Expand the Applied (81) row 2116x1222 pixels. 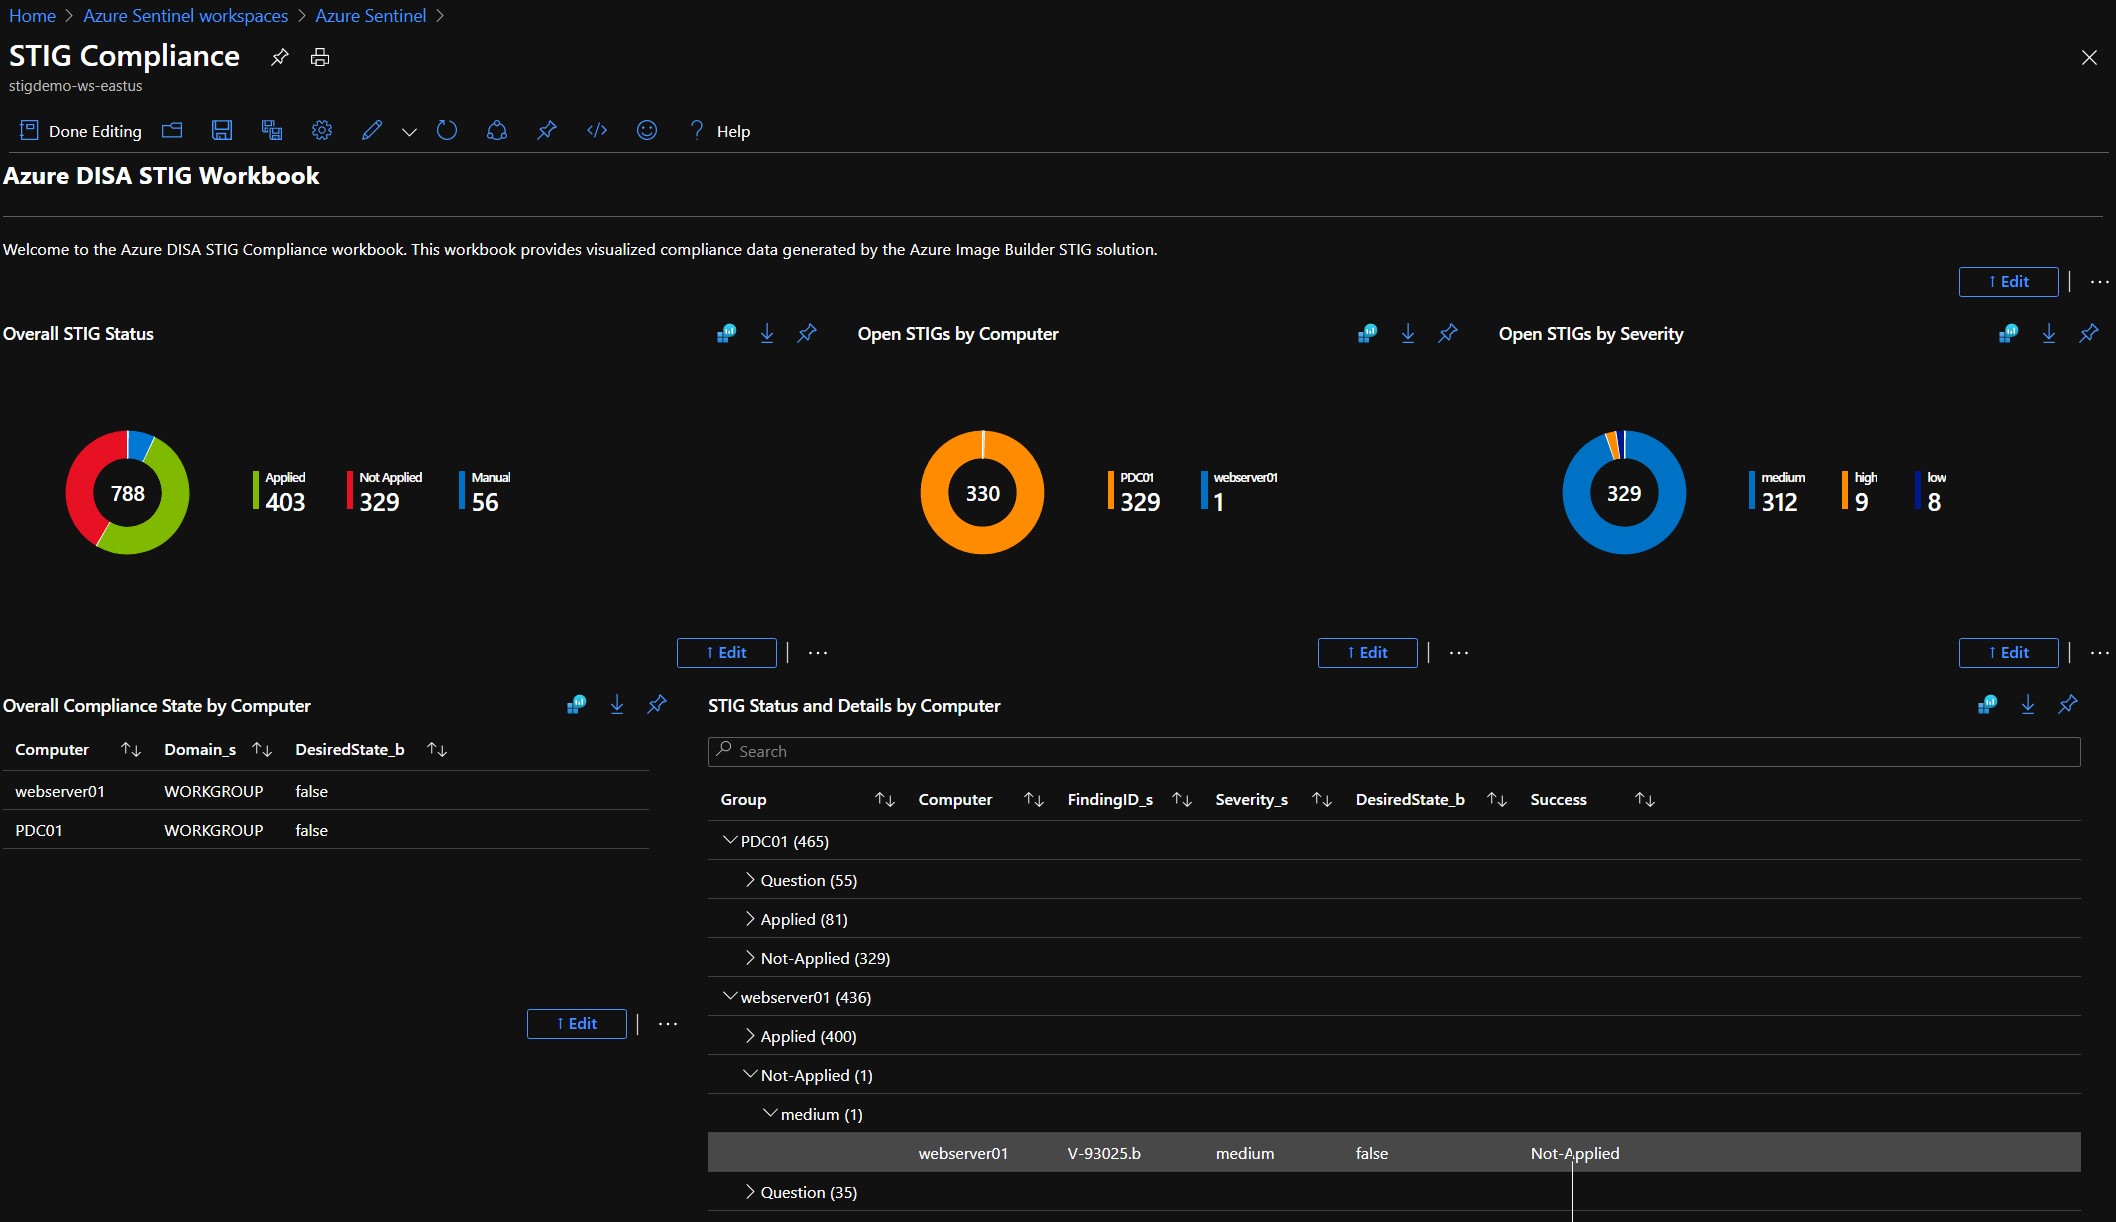pyautogui.click(x=750, y=918)
